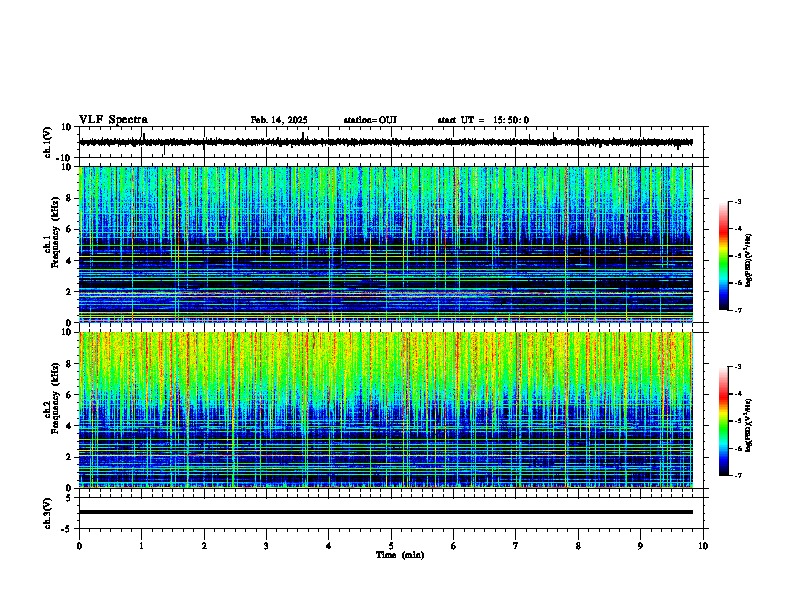
Task: Click the "Time (min)" axis title
Action: click(x=400, y=555)
